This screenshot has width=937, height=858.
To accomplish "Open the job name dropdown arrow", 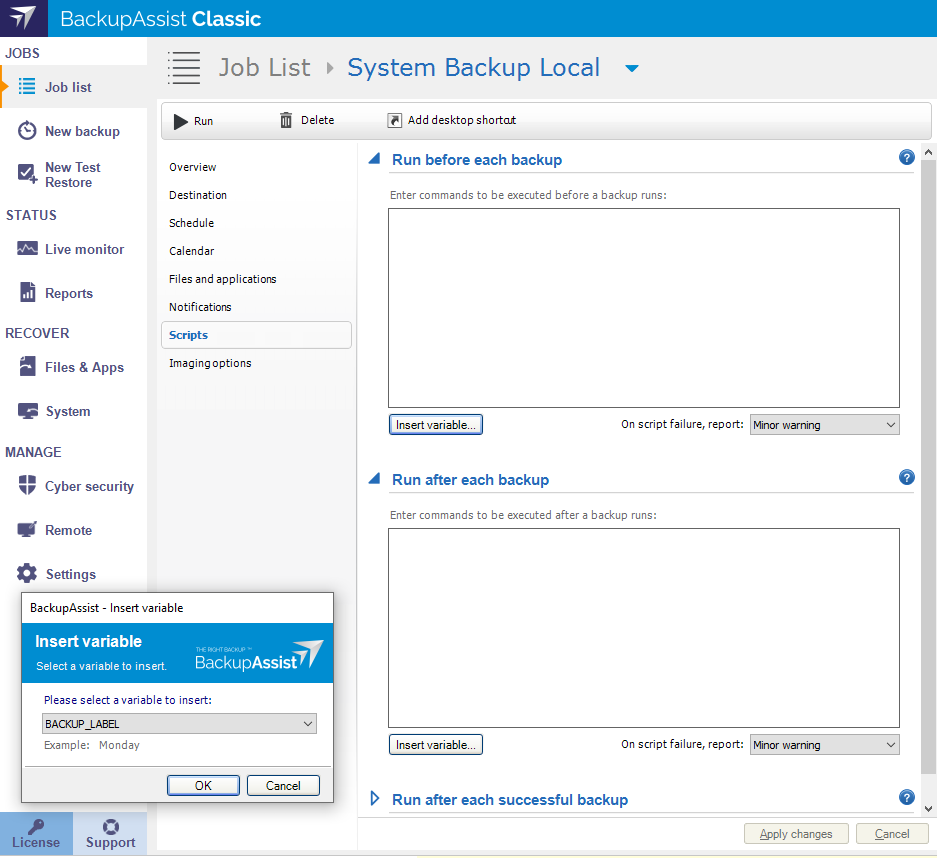I will pos(631,69).
